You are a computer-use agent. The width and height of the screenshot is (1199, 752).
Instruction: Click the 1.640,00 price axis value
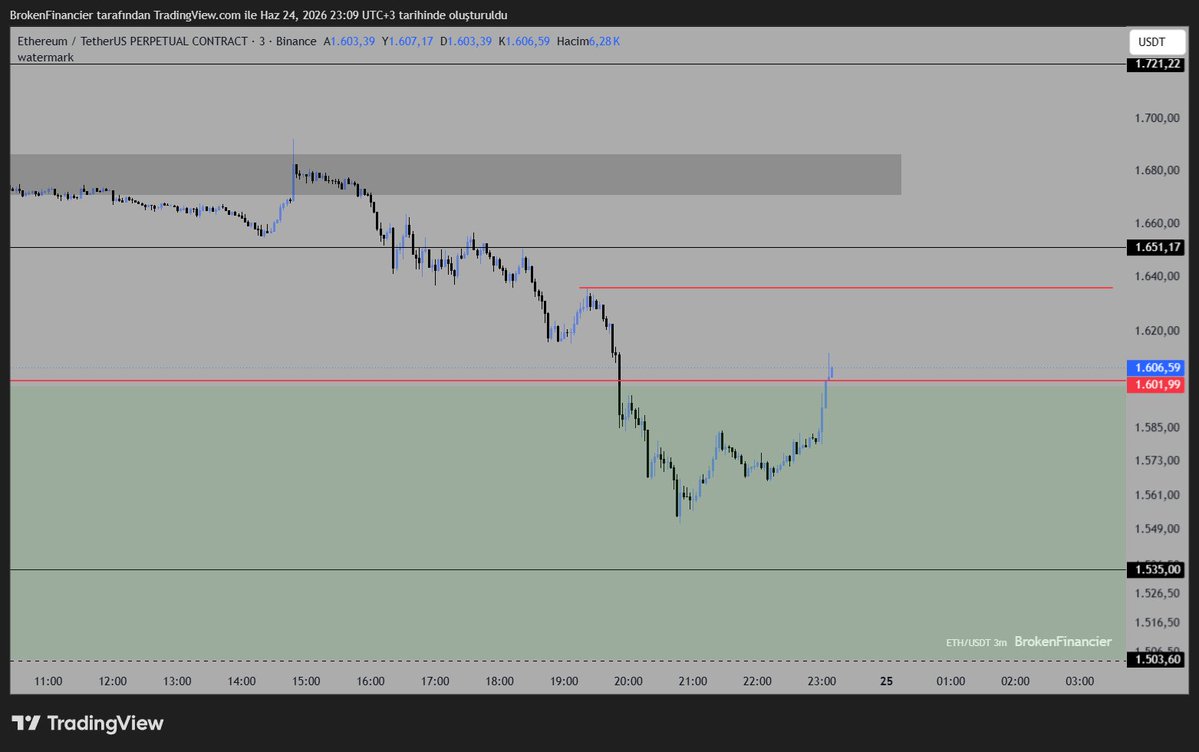(1157, 276)
